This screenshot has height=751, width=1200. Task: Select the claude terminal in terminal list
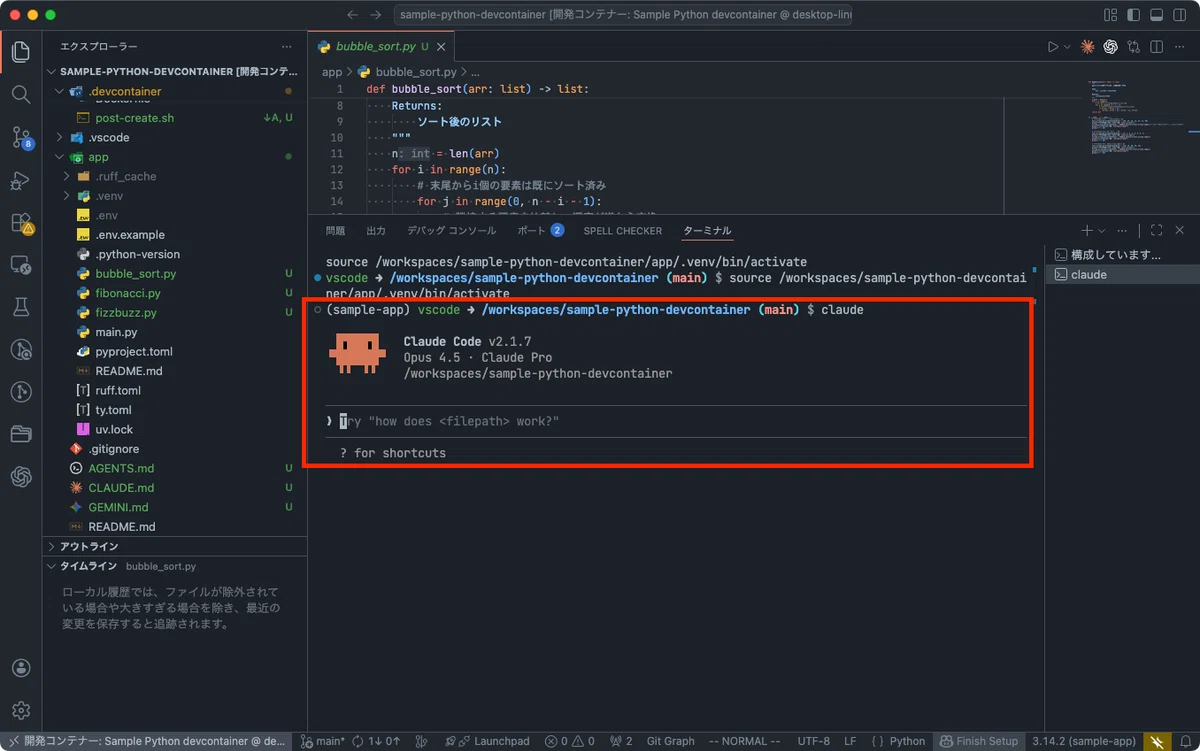1121,274
